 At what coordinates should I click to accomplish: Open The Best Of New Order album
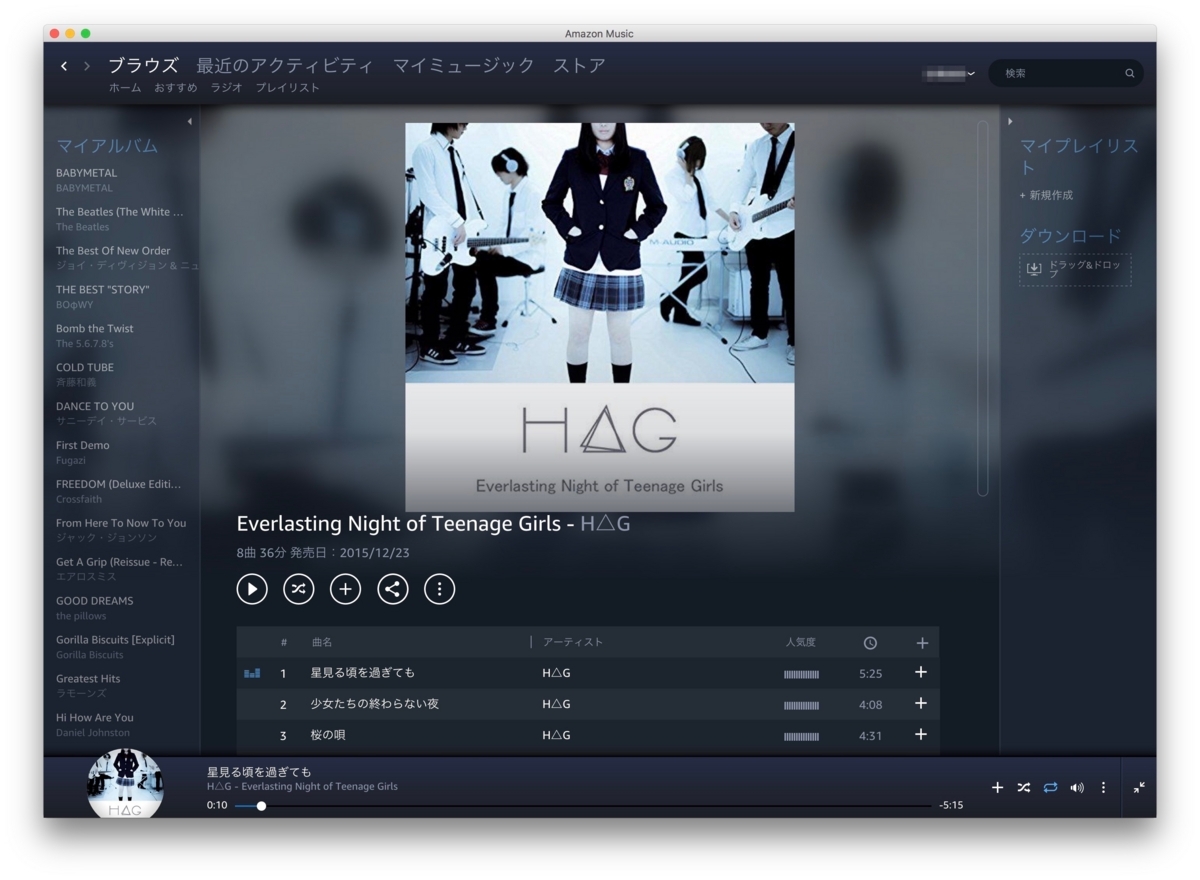[113, 251]
